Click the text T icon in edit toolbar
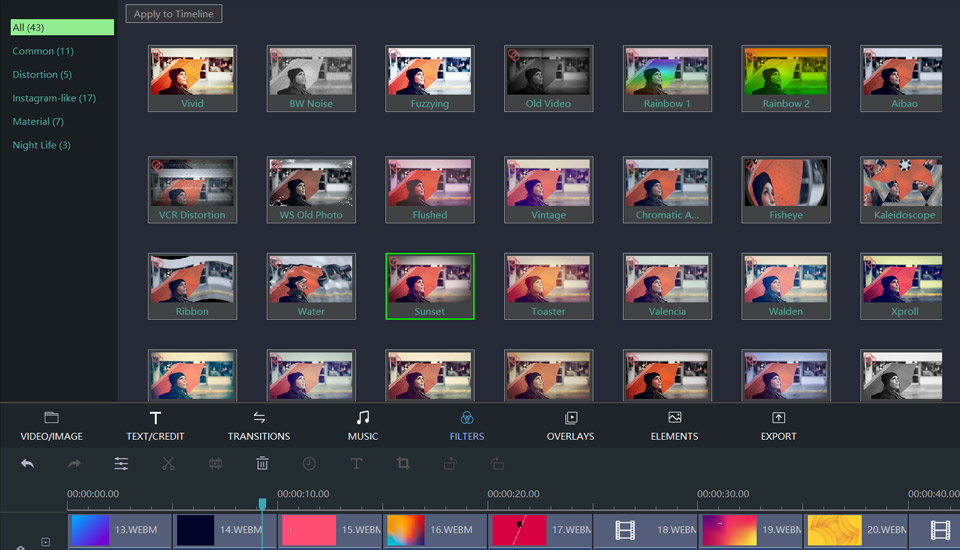 click(356, 464)
